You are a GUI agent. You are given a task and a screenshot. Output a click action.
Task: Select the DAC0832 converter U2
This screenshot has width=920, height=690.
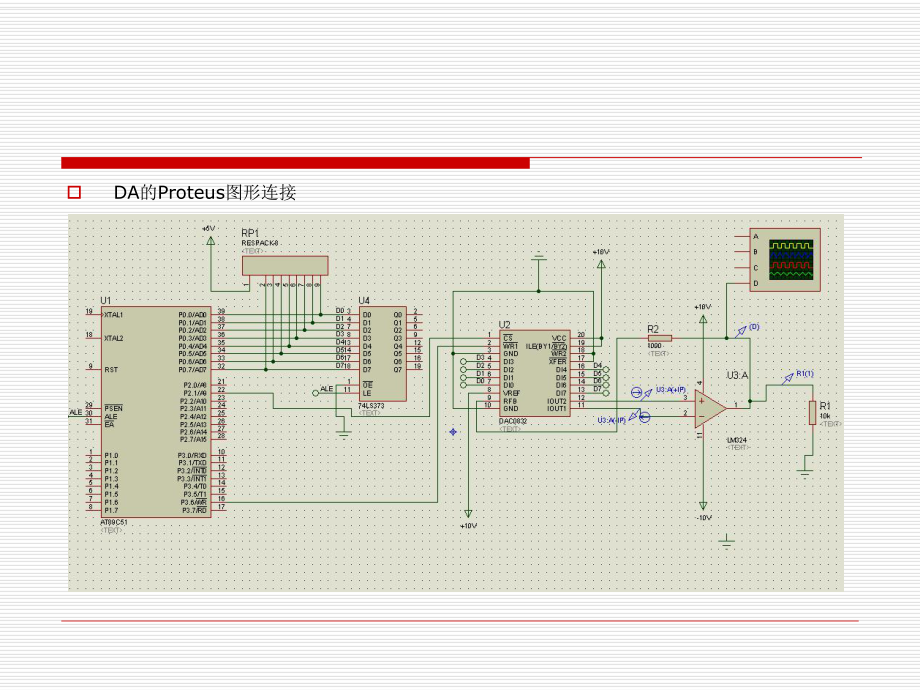tap(534, 371)
